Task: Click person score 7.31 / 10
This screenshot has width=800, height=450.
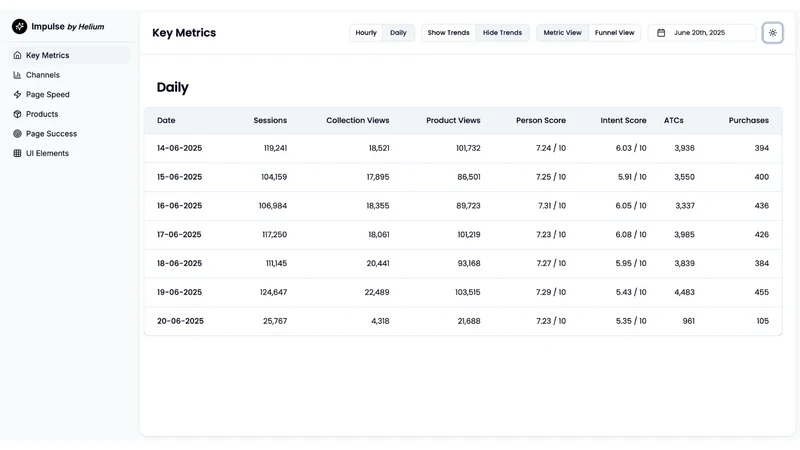Action: pyautogui.click(x=552, y=206)
